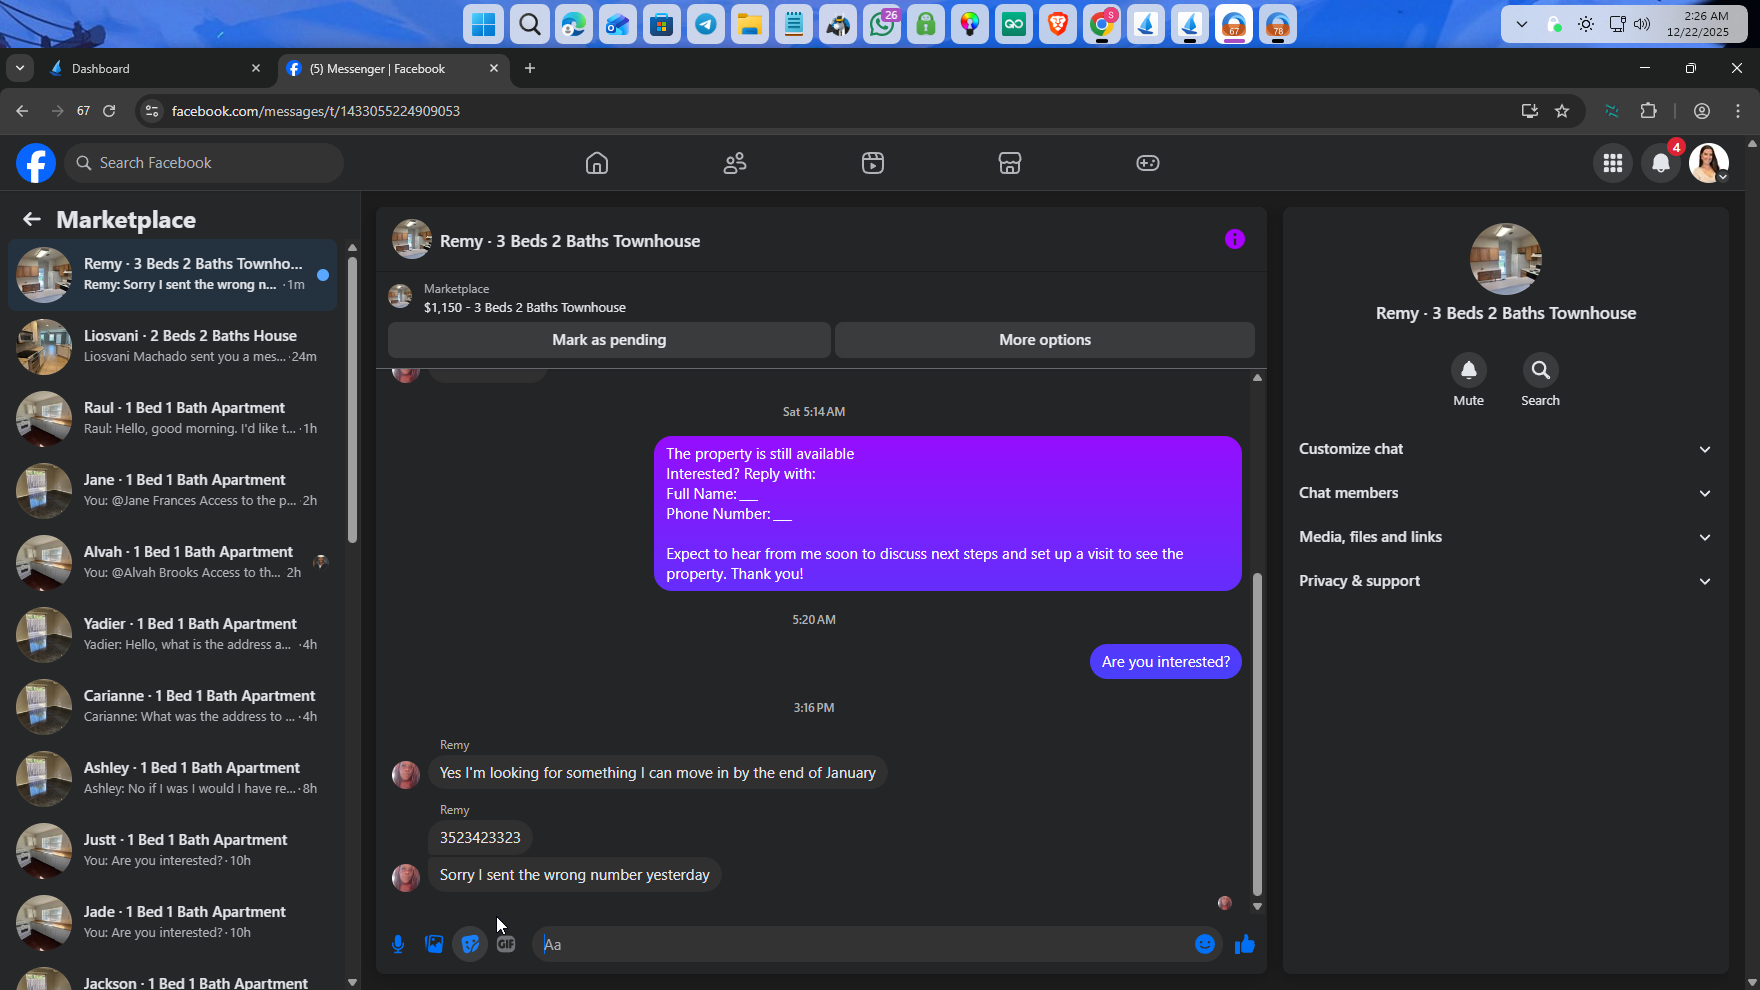Open a new browser tab

click(530, 68)
